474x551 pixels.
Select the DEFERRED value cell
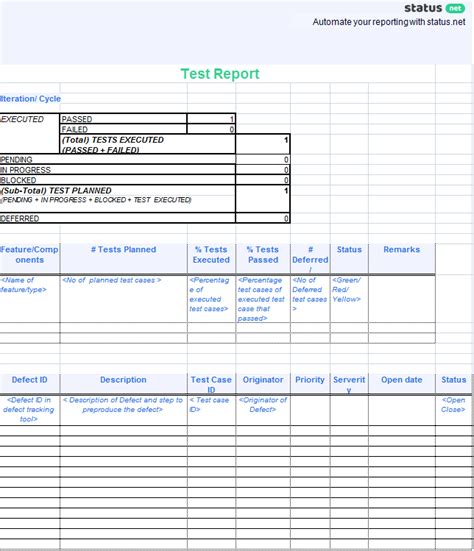[x=263, y=218]
